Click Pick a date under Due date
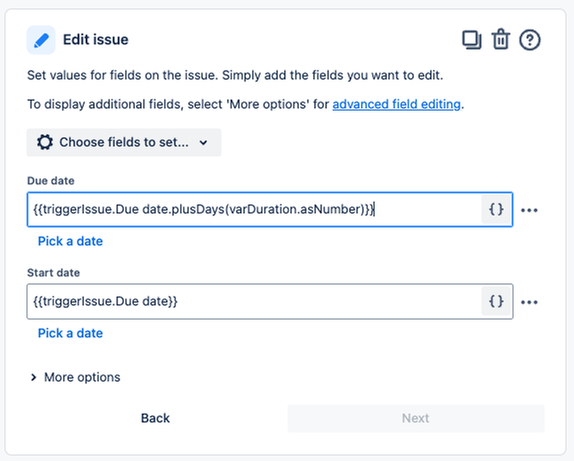This screenshot has height=461, width=574. [x=70, y=241]
